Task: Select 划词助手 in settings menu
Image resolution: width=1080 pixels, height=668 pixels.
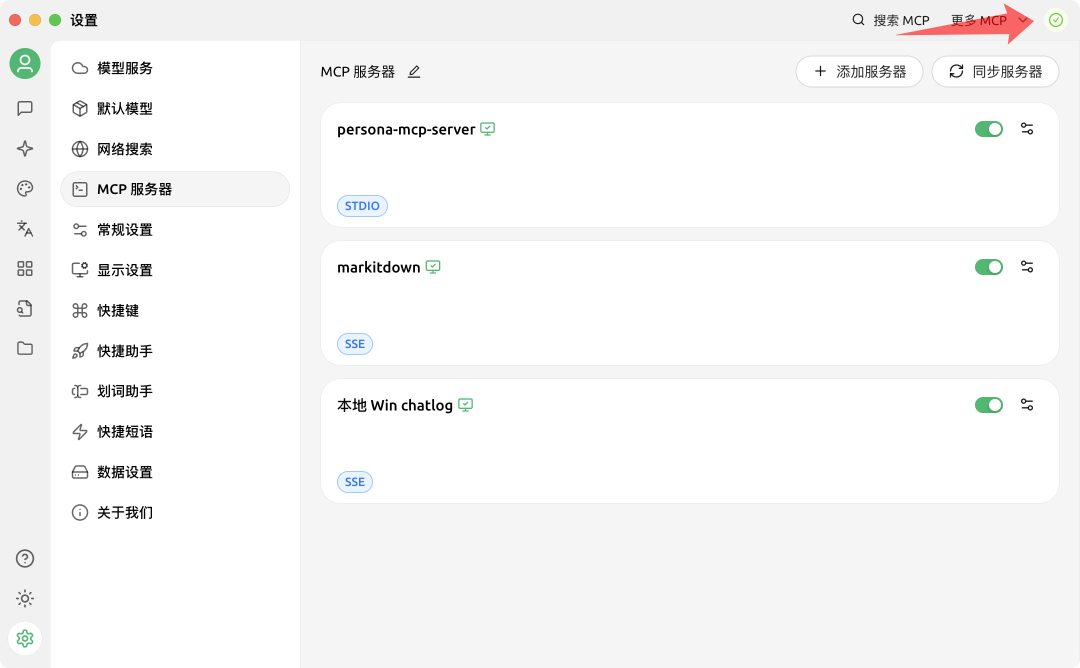Action: [x=175, y=391]
